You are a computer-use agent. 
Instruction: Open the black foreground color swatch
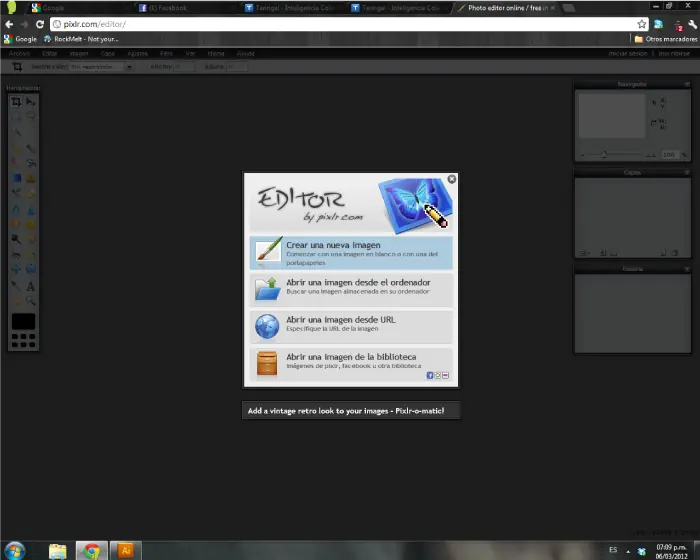23,321
